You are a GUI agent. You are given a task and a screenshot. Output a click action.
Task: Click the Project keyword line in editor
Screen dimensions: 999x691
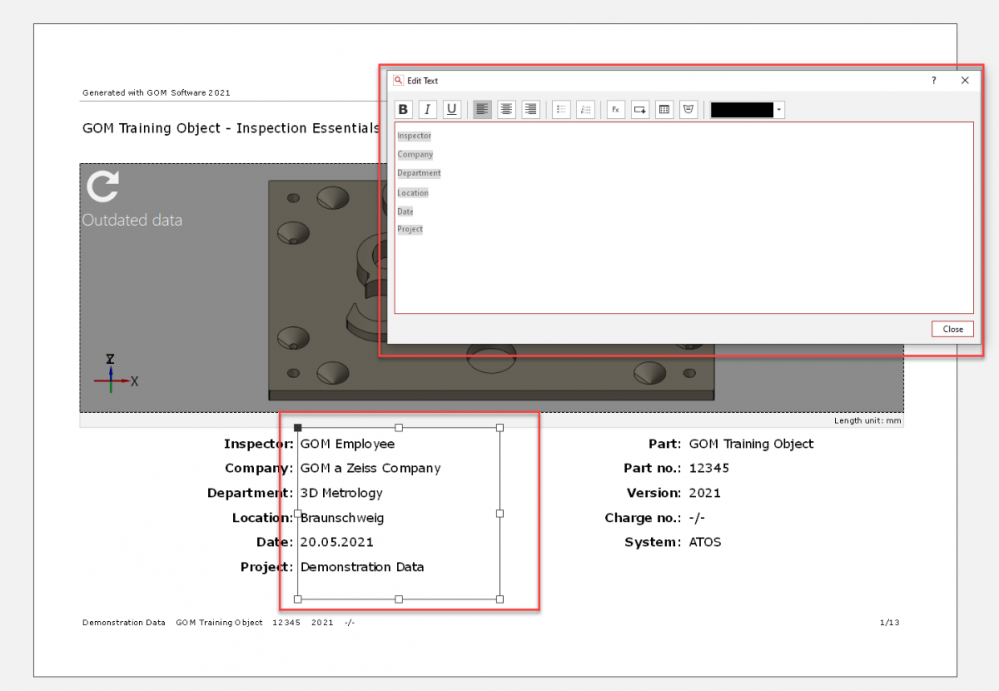point(410,230)
